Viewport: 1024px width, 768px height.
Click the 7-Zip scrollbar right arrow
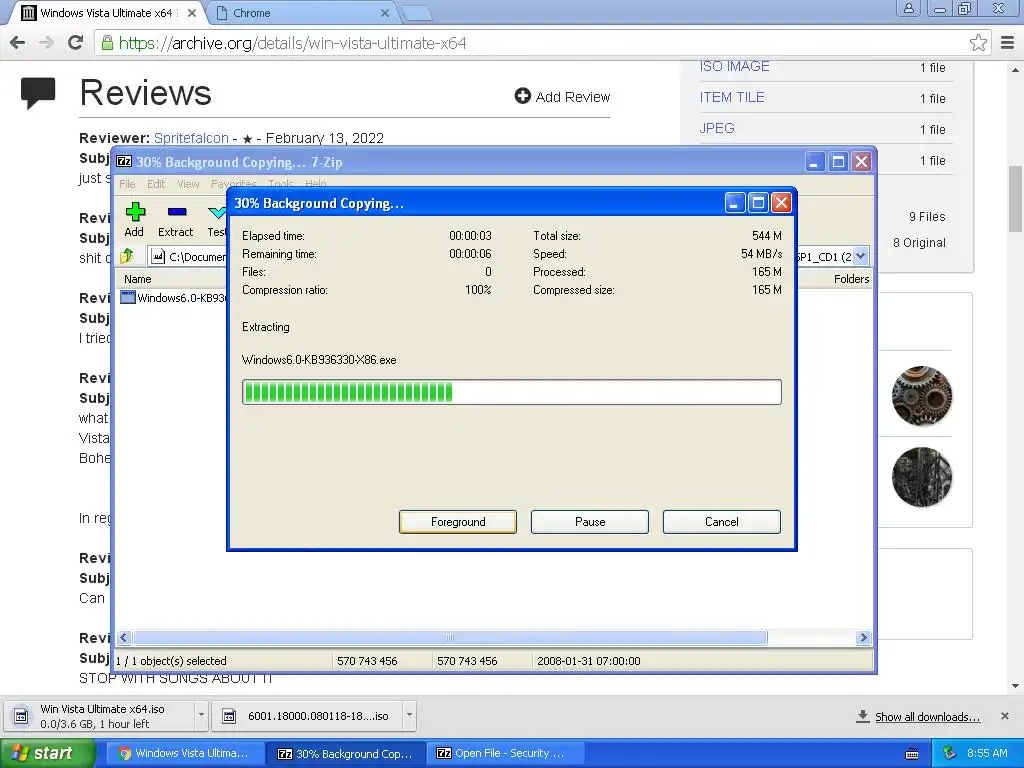click(x=863, y=637)
